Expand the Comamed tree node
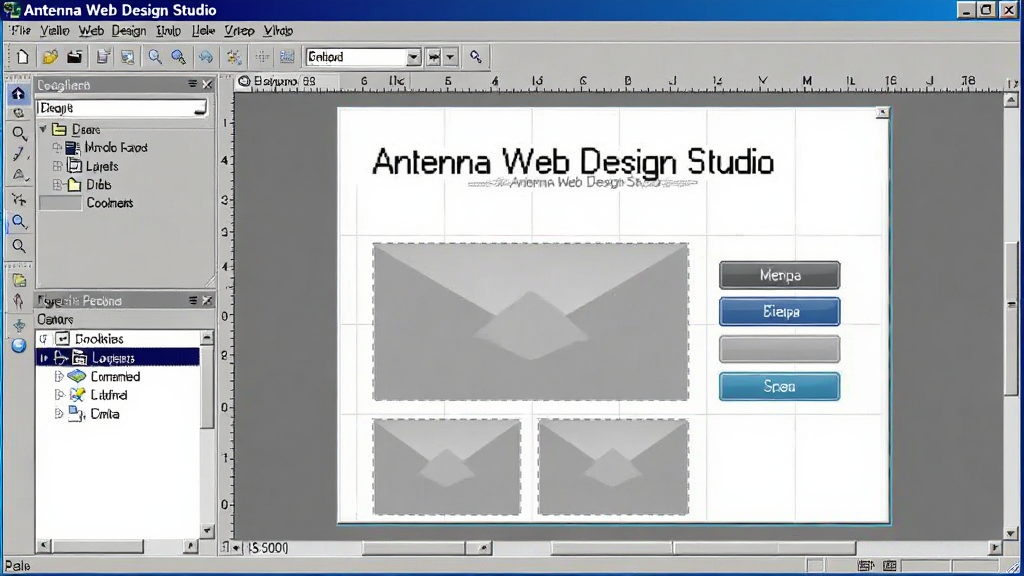This screenshot has height=576, width=1024. click(x=59, y=376)
